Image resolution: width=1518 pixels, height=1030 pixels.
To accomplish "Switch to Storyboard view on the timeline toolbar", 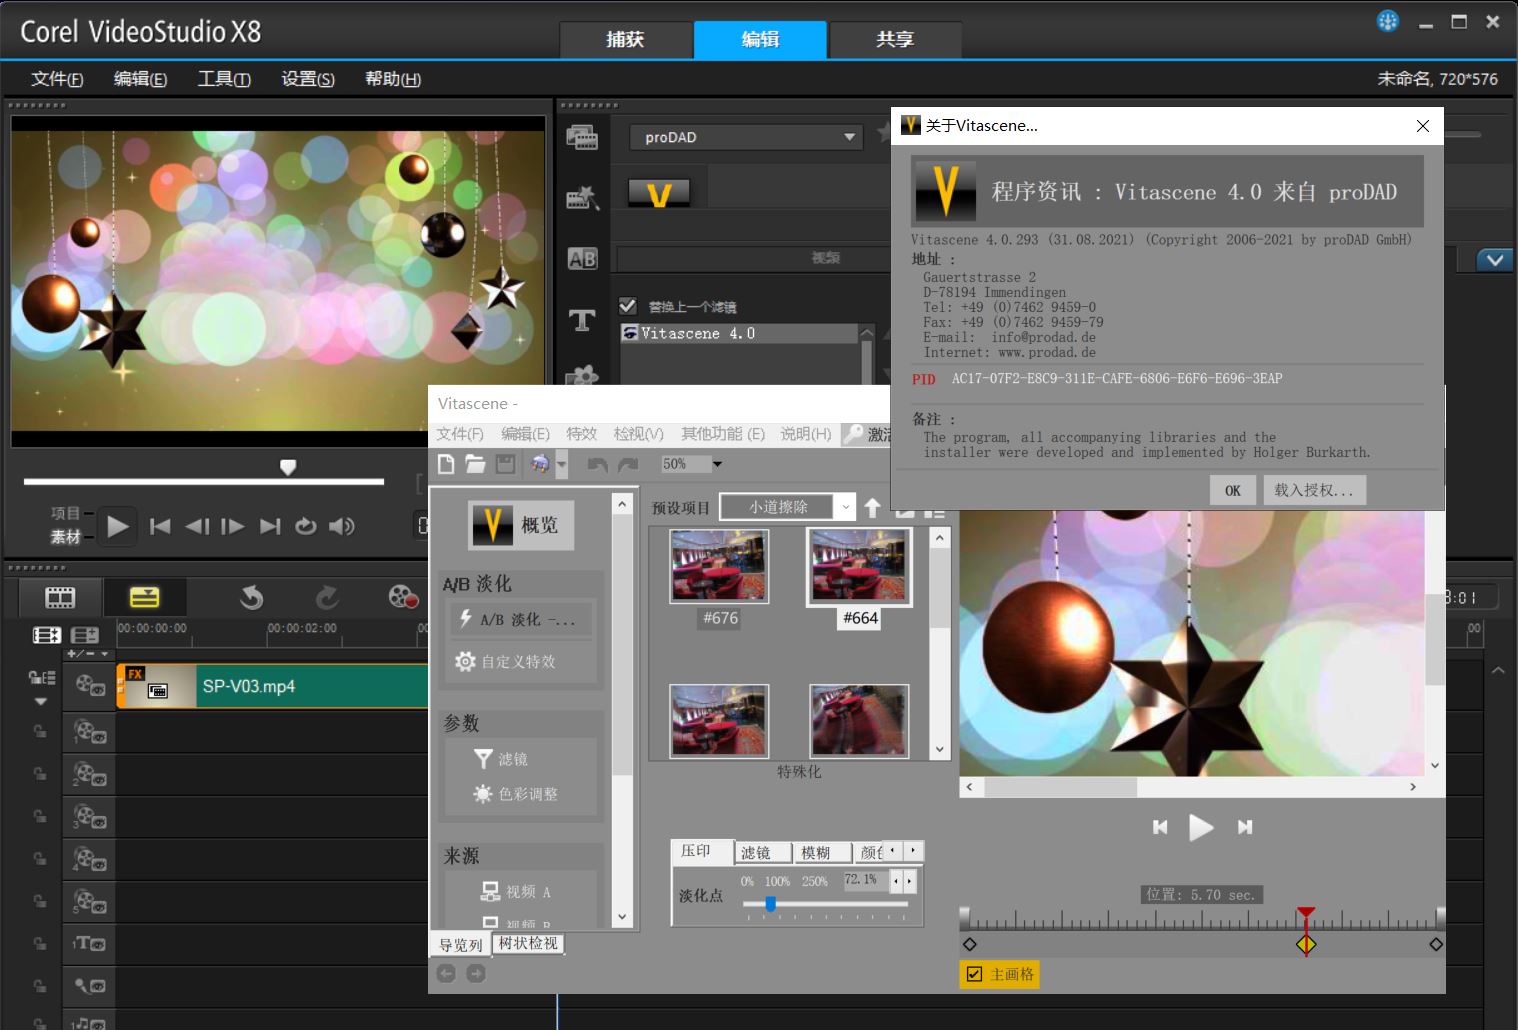I will pyautogui.click(x=60, y=598).
